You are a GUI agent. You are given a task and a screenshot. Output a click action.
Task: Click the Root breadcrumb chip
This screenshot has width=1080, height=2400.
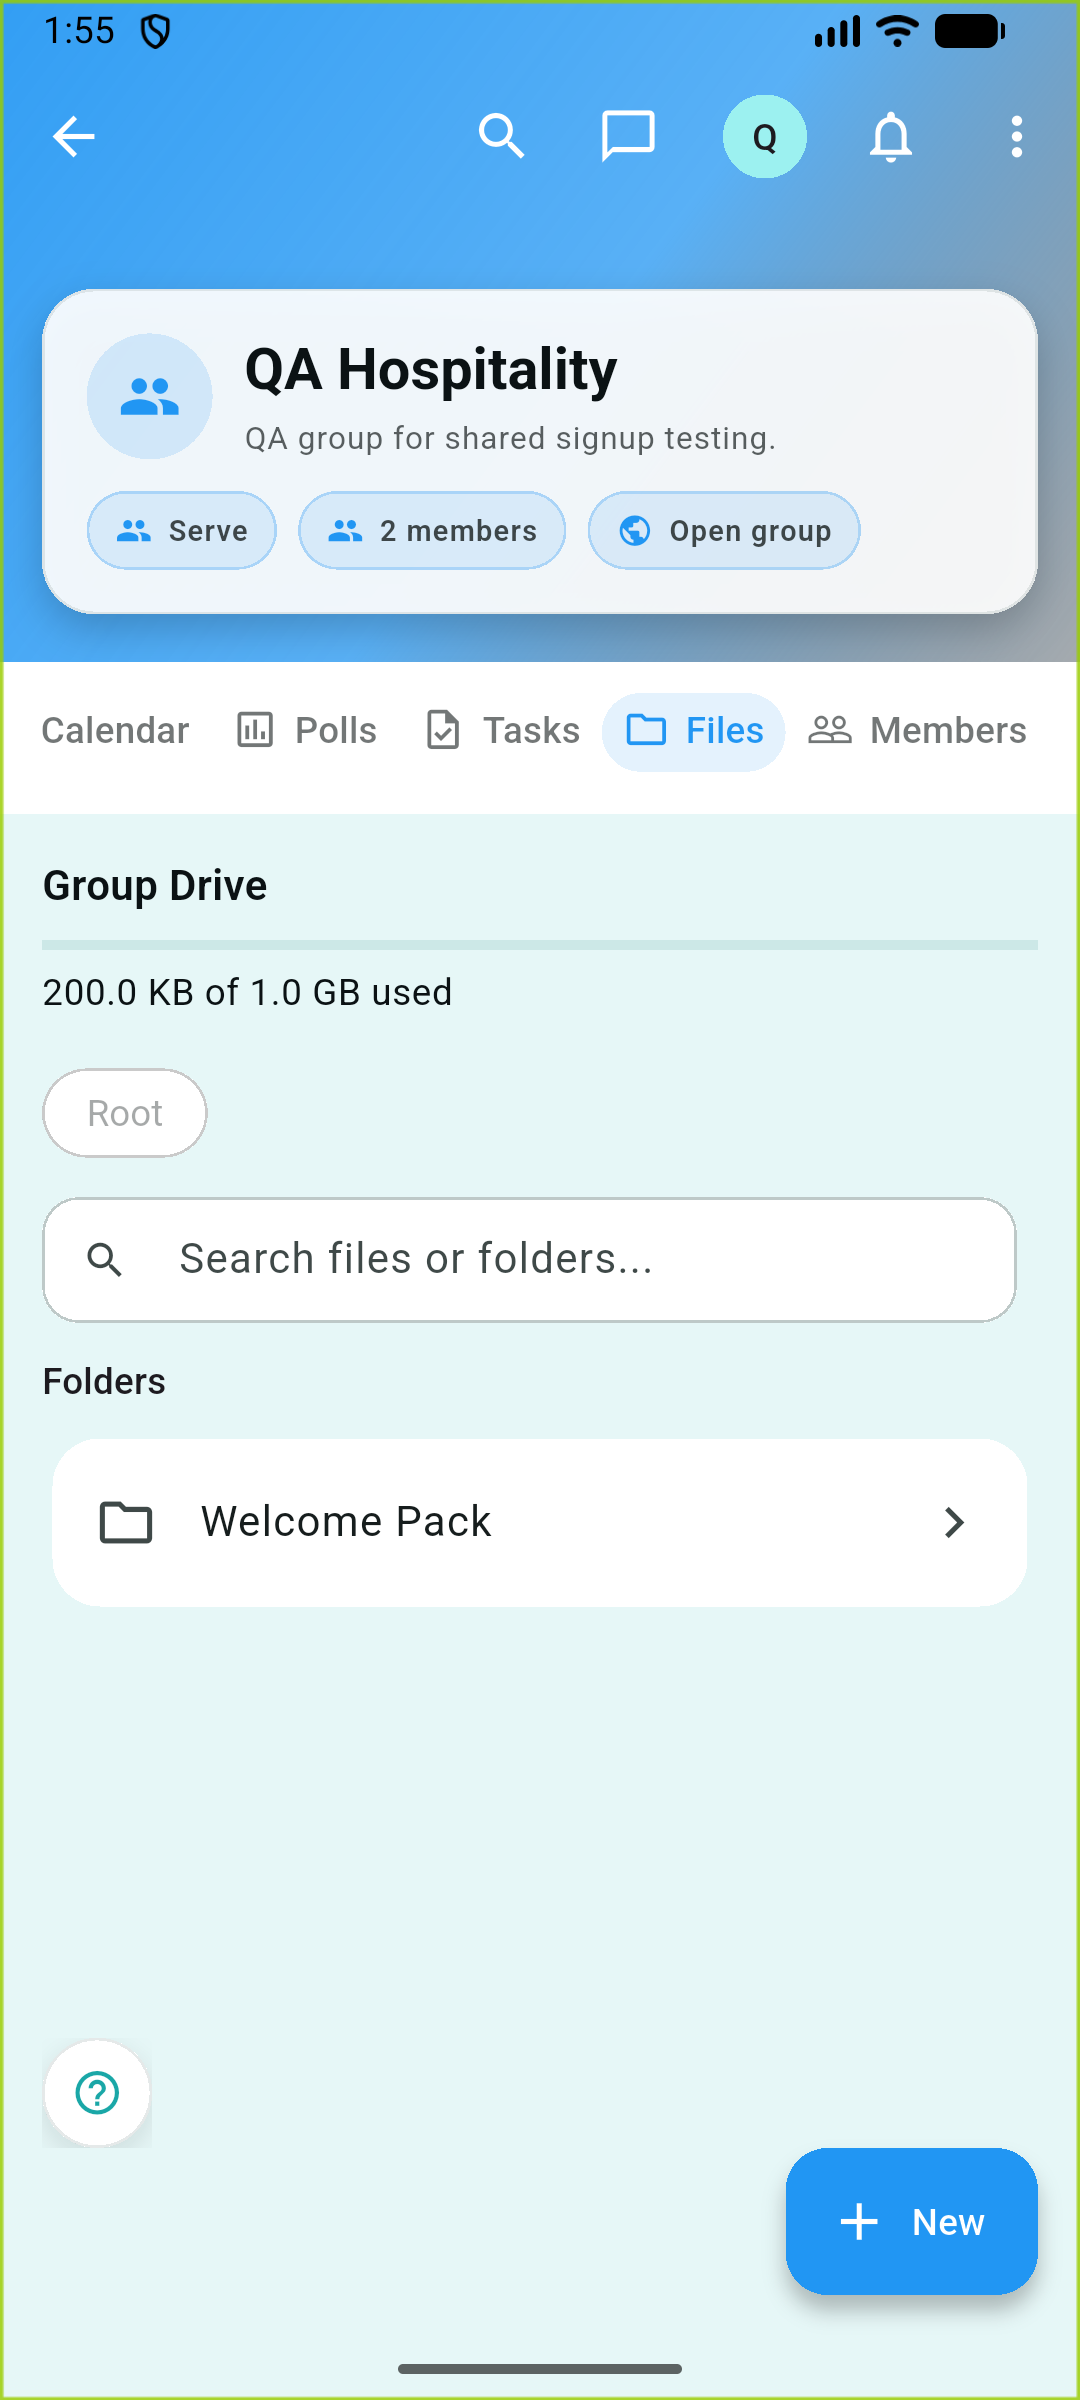point(125,1113)
